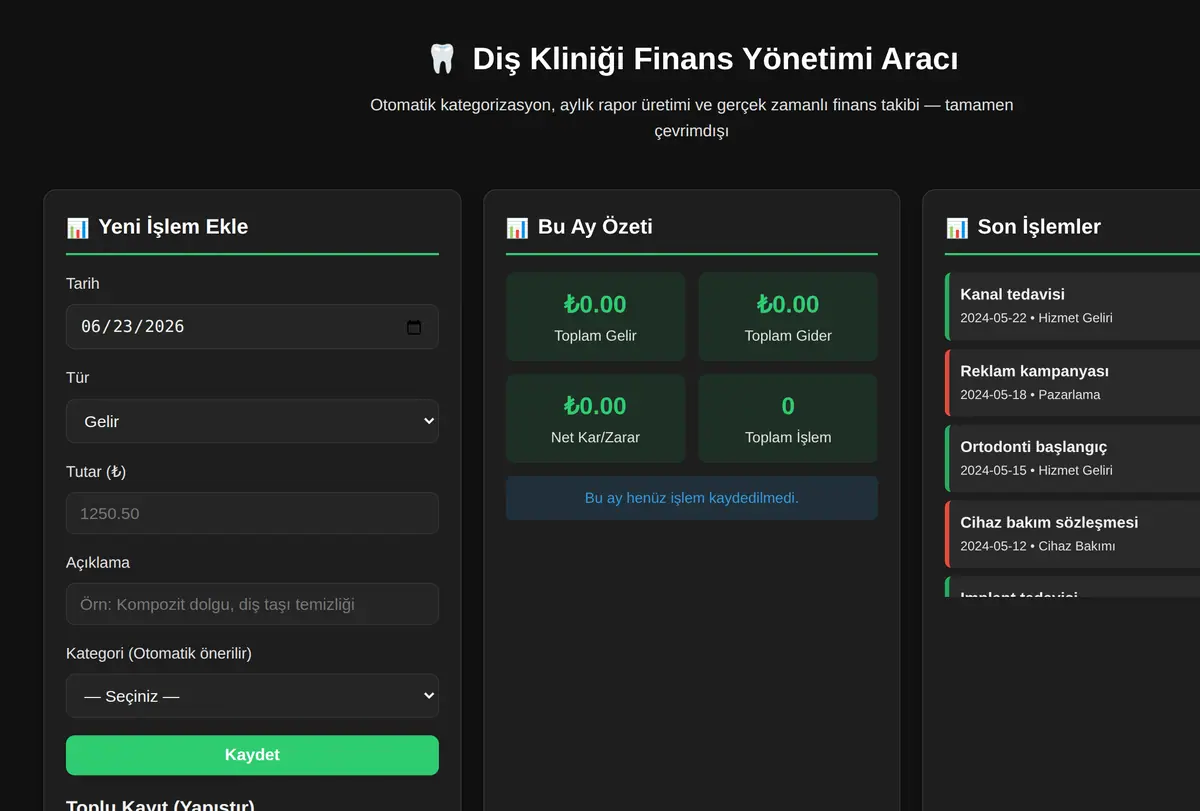This screenshot has width=1200, height=811.
Task: Click the Toplam İşlem summary card
Action: coord(788,419)
